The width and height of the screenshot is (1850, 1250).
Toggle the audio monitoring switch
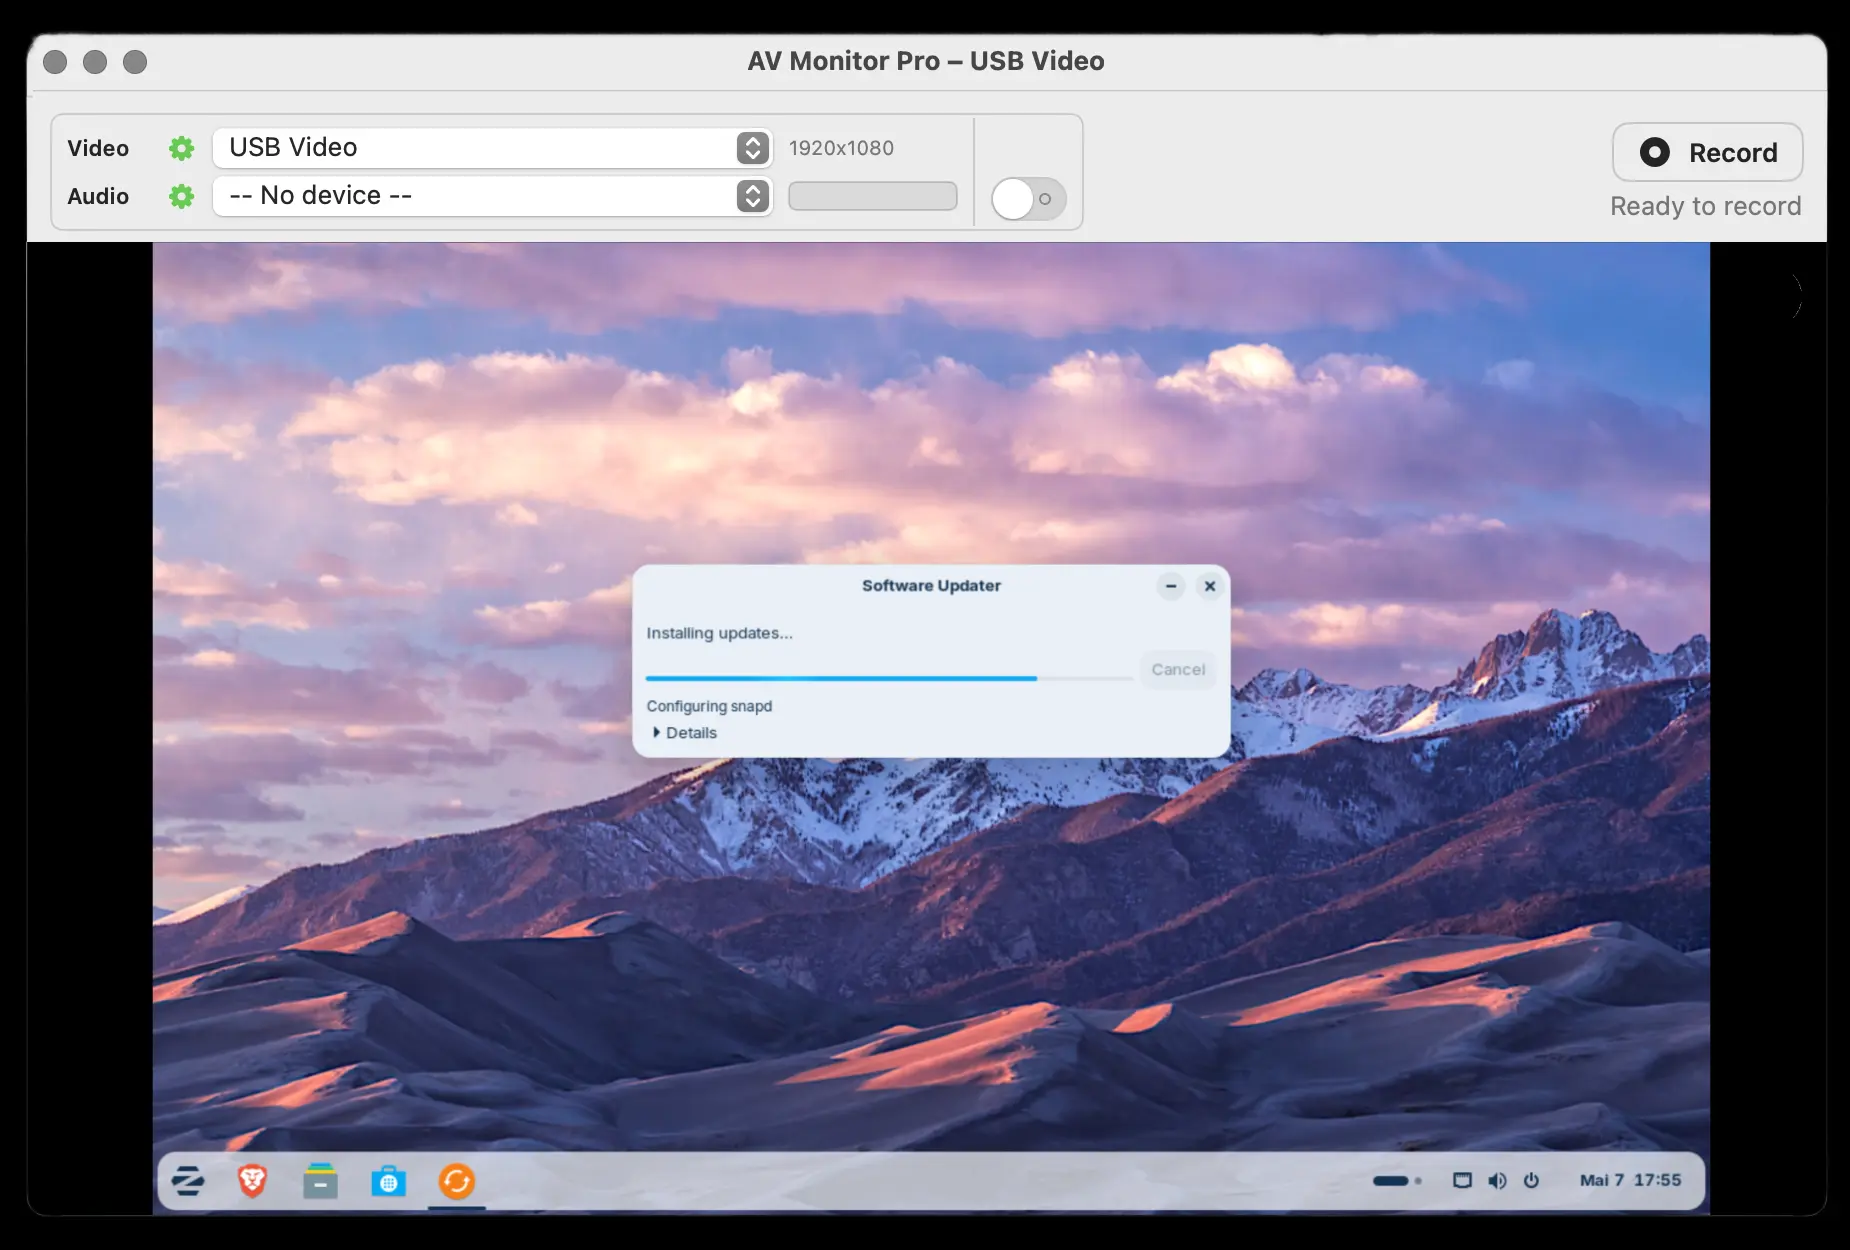click(x=1028, y=199)
